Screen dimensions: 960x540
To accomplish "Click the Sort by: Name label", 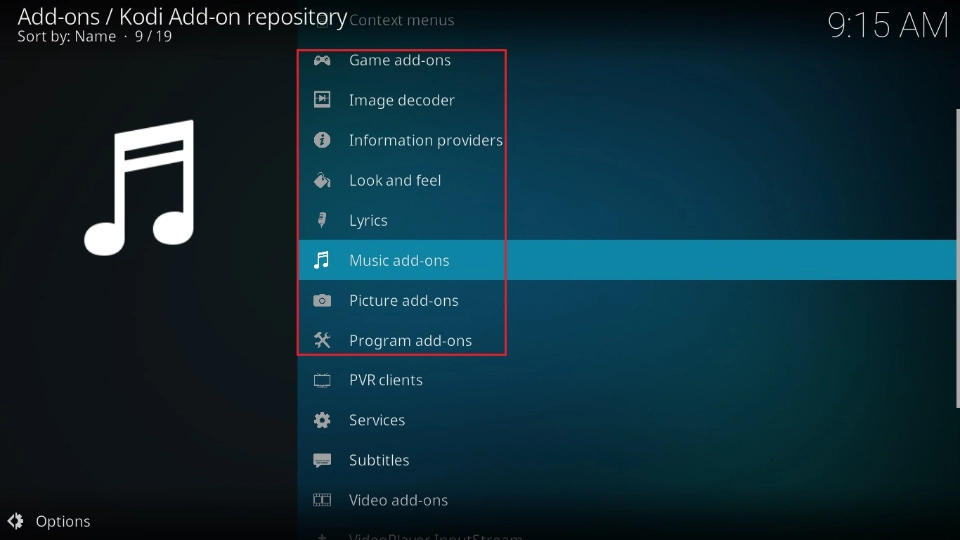I will pyautogui.click(x=67, y=37).
